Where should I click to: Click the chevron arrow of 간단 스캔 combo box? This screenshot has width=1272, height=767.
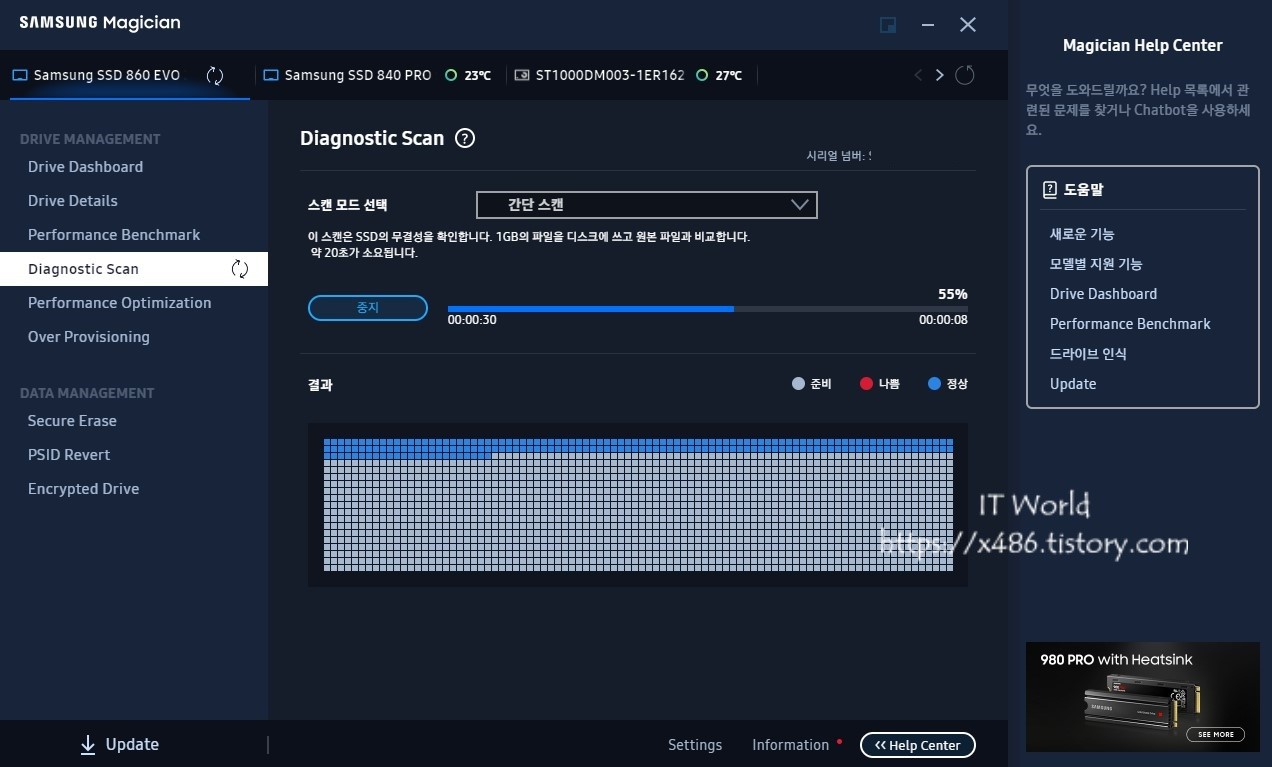[800, 204]
